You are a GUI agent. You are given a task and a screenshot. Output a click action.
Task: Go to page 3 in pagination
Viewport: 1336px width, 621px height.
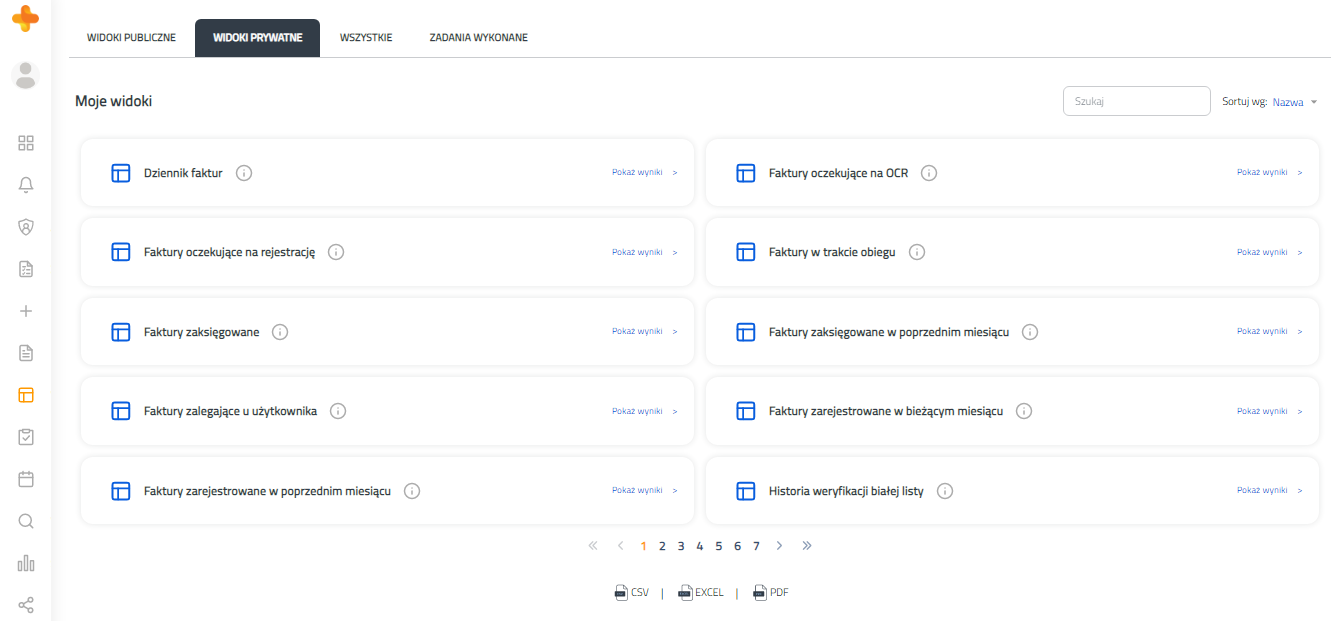pyautogui.click(x=681, y=546)
